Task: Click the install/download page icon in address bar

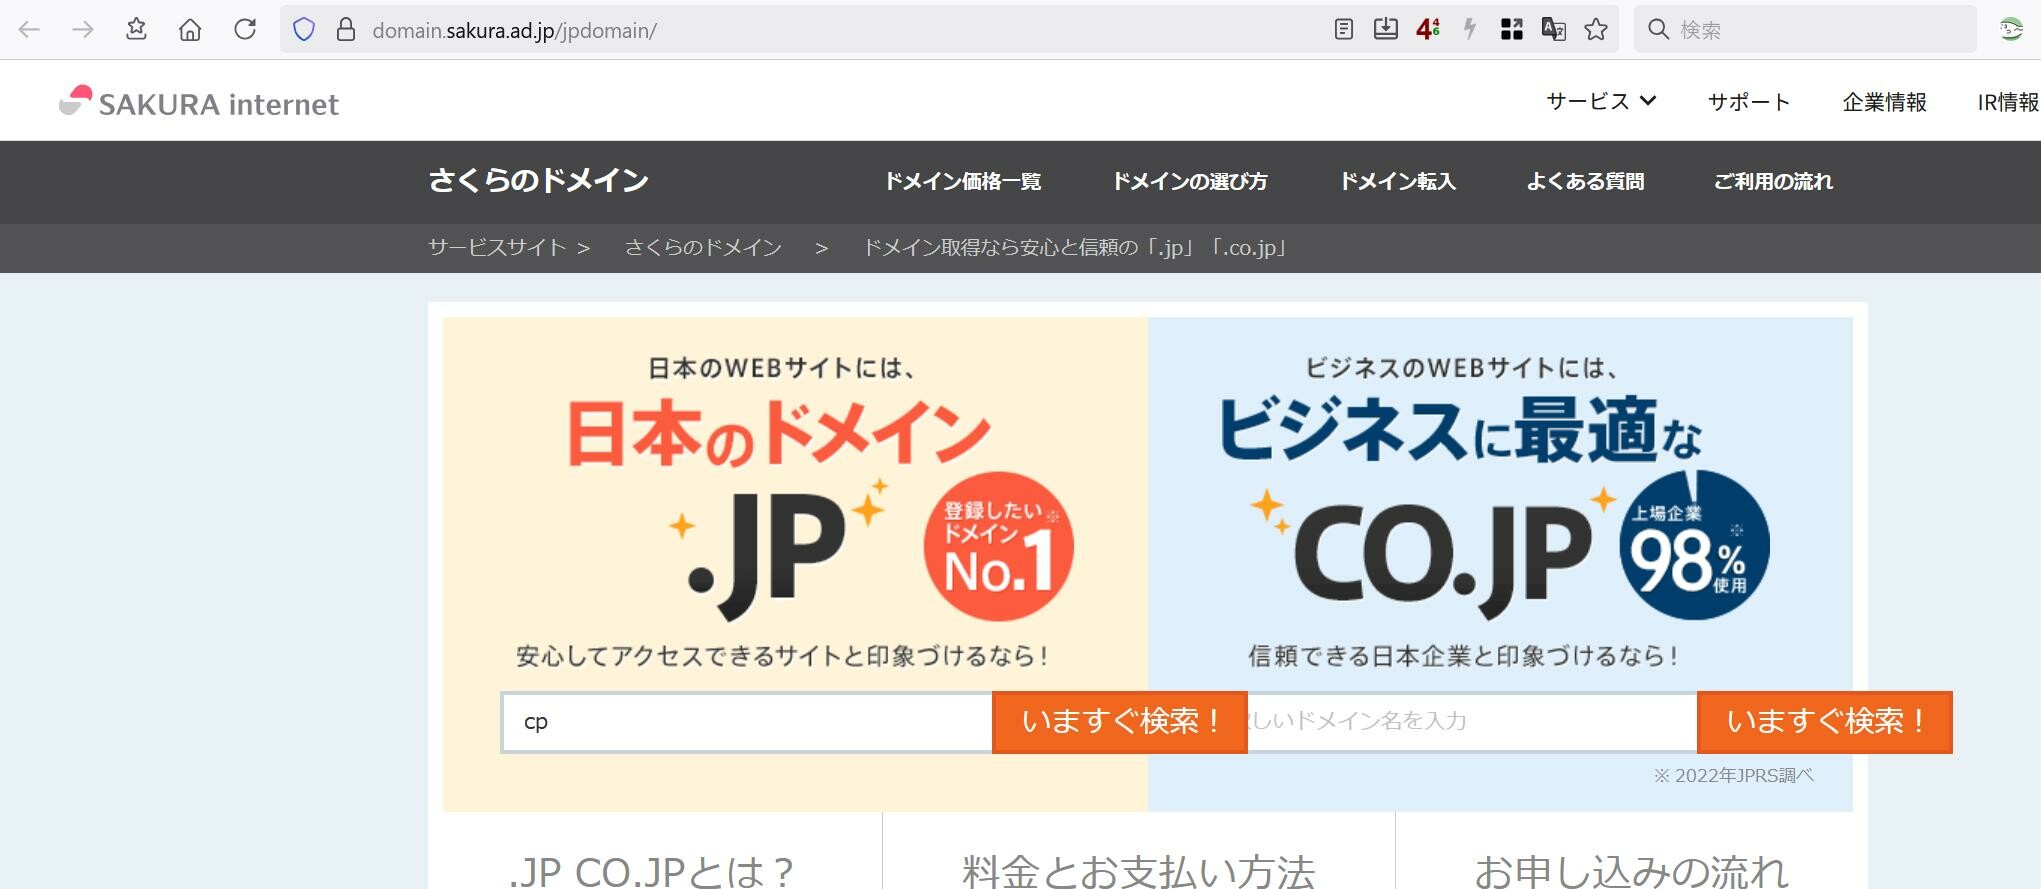Action: pos(1386,30)
